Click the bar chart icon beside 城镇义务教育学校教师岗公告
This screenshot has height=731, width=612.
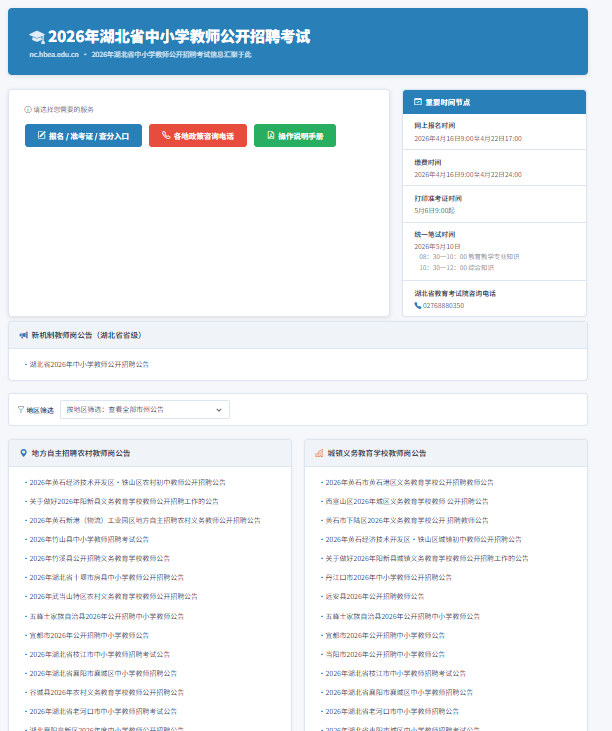[319, 453]
